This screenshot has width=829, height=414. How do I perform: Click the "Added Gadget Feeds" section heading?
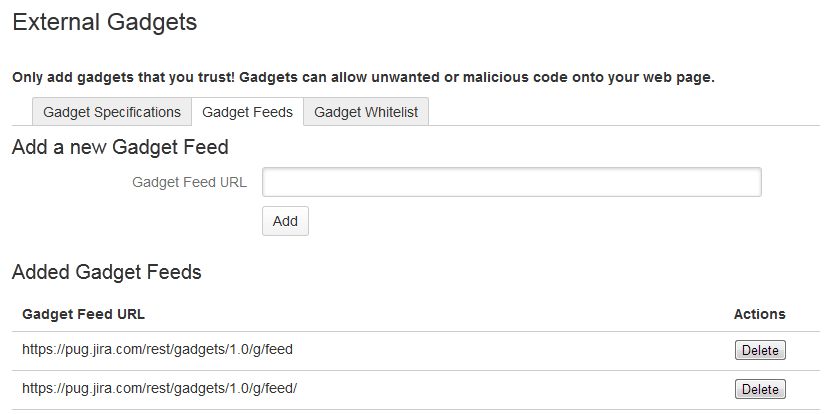point(107,271)
